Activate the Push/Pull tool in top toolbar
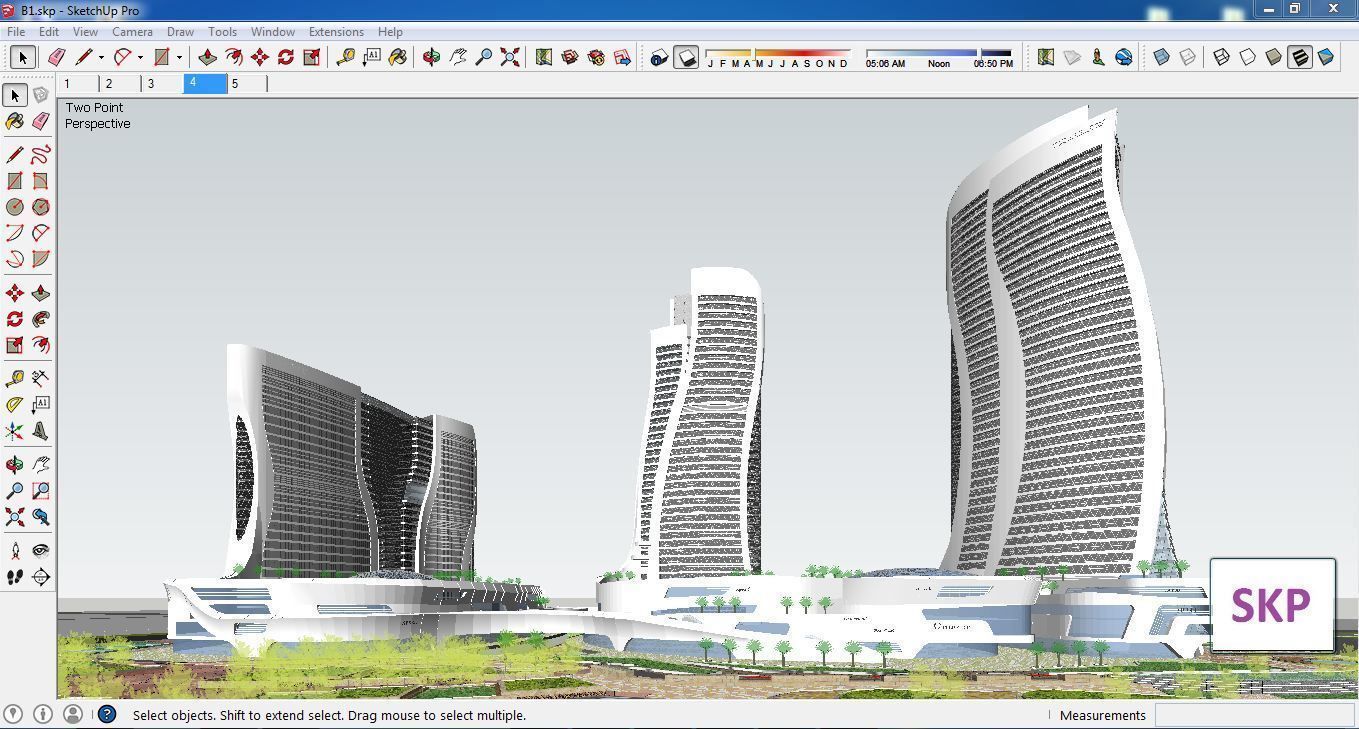The height and width of the screenshot is (729, 1359). pos(208,58)
